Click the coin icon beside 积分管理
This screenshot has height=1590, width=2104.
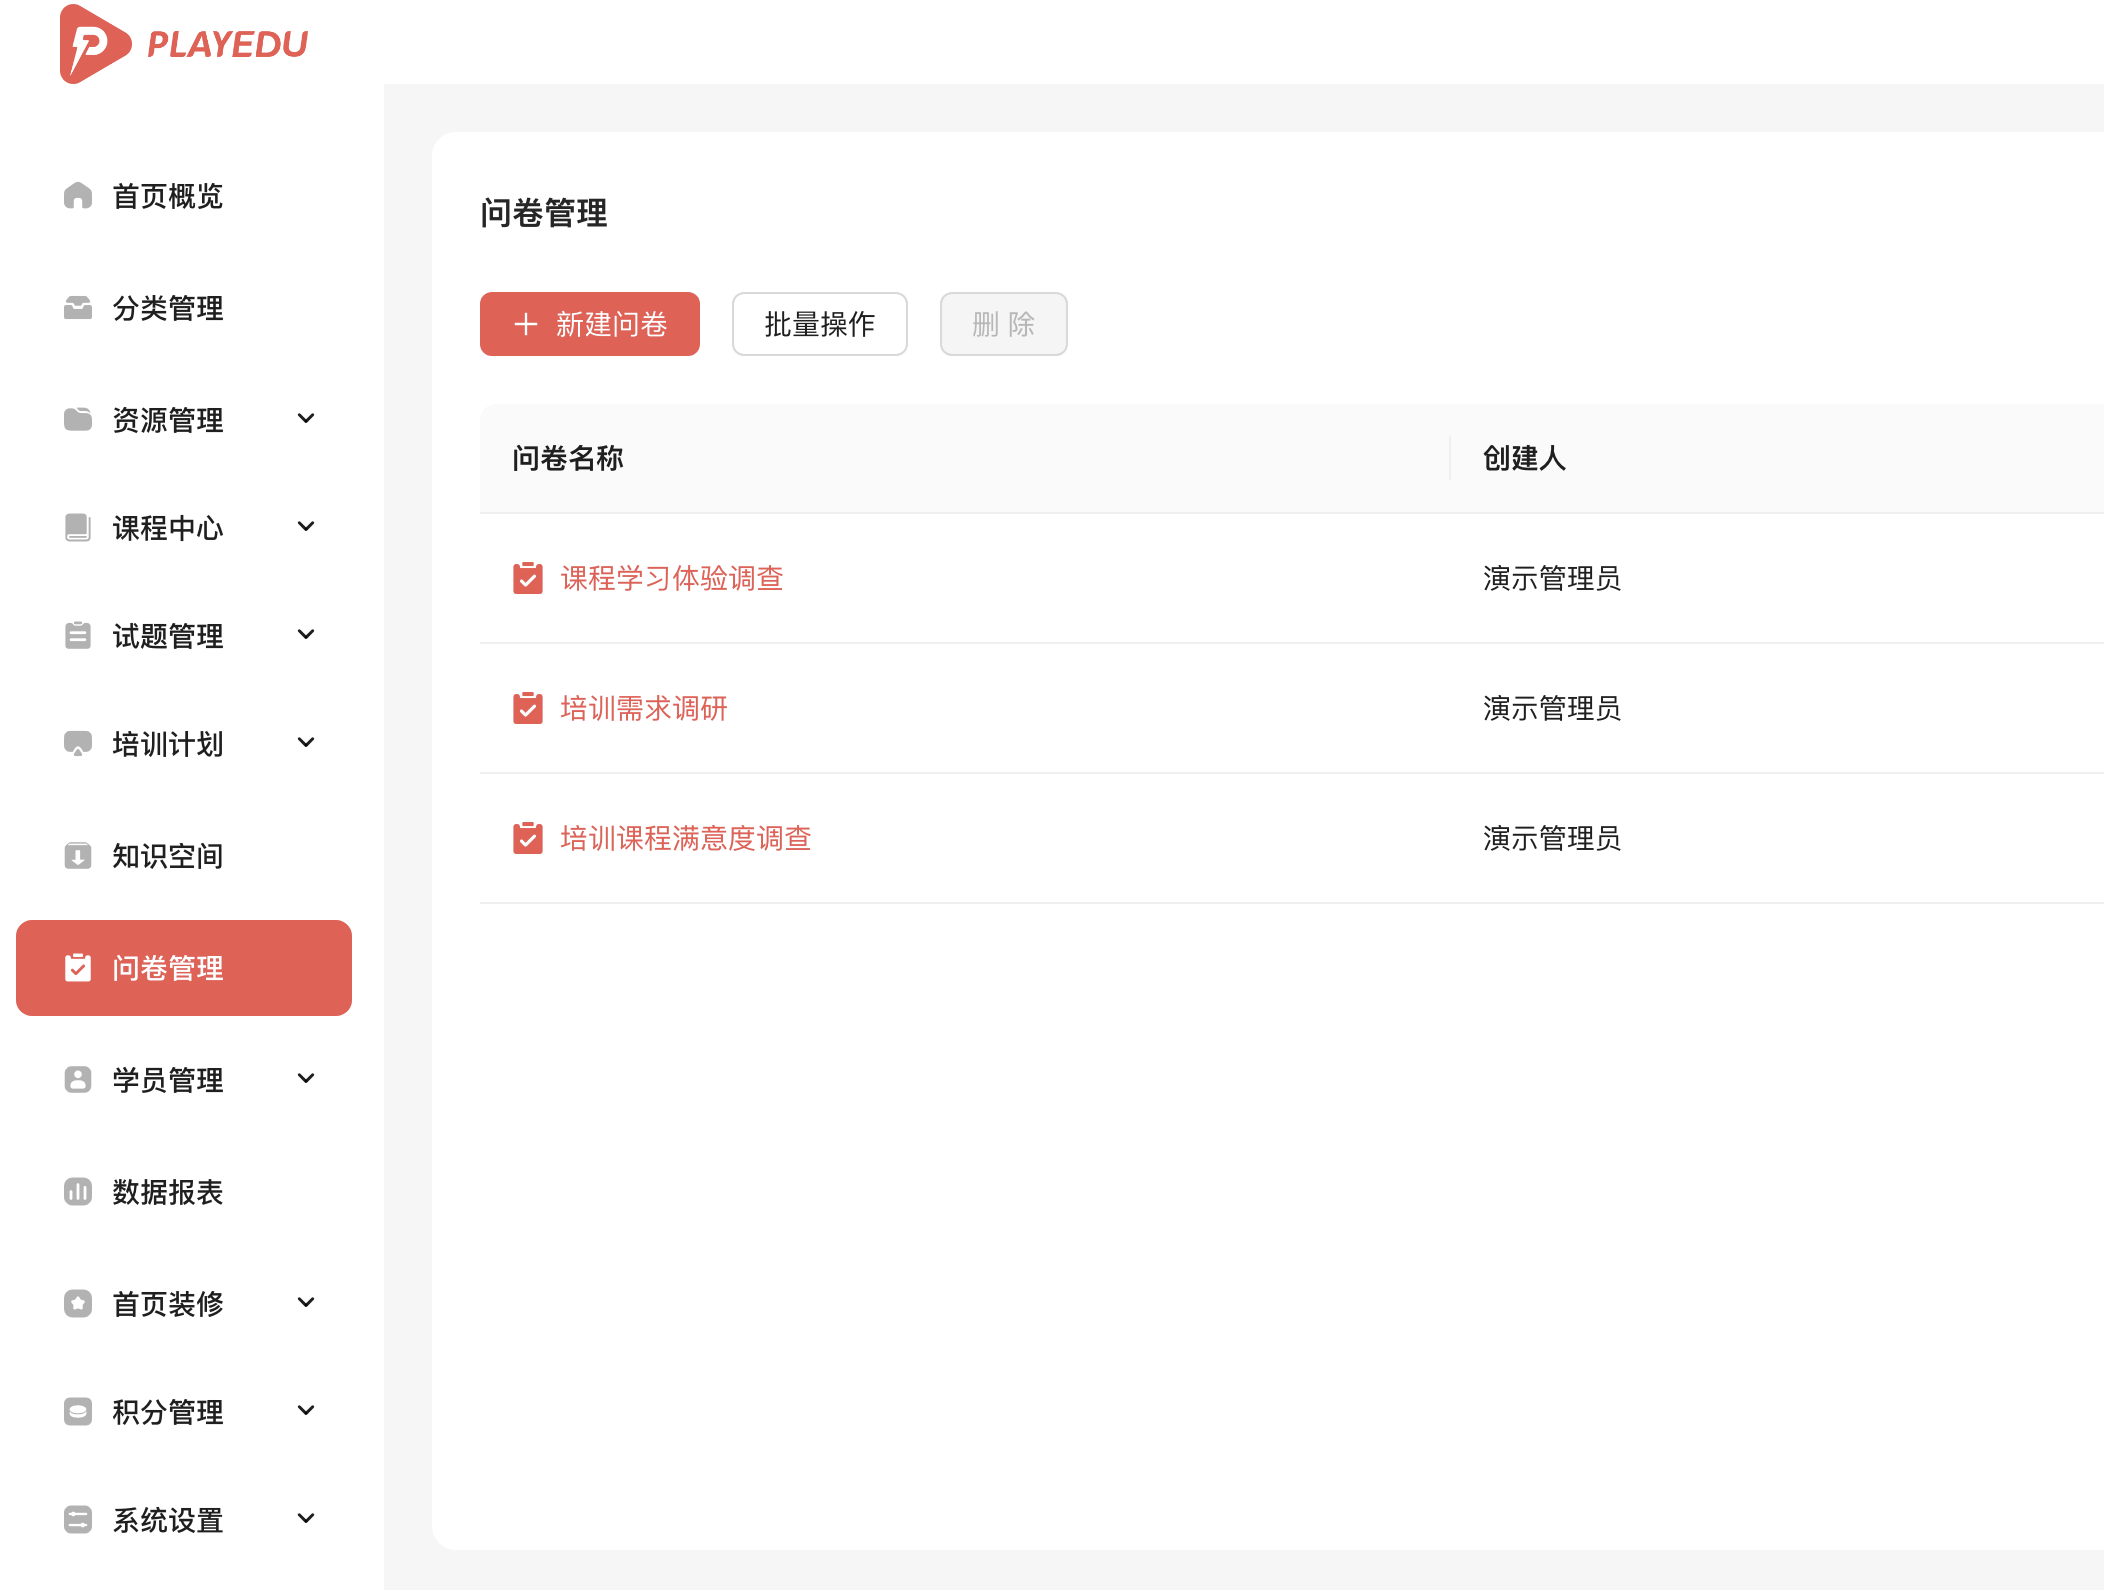pos(78,1412)
